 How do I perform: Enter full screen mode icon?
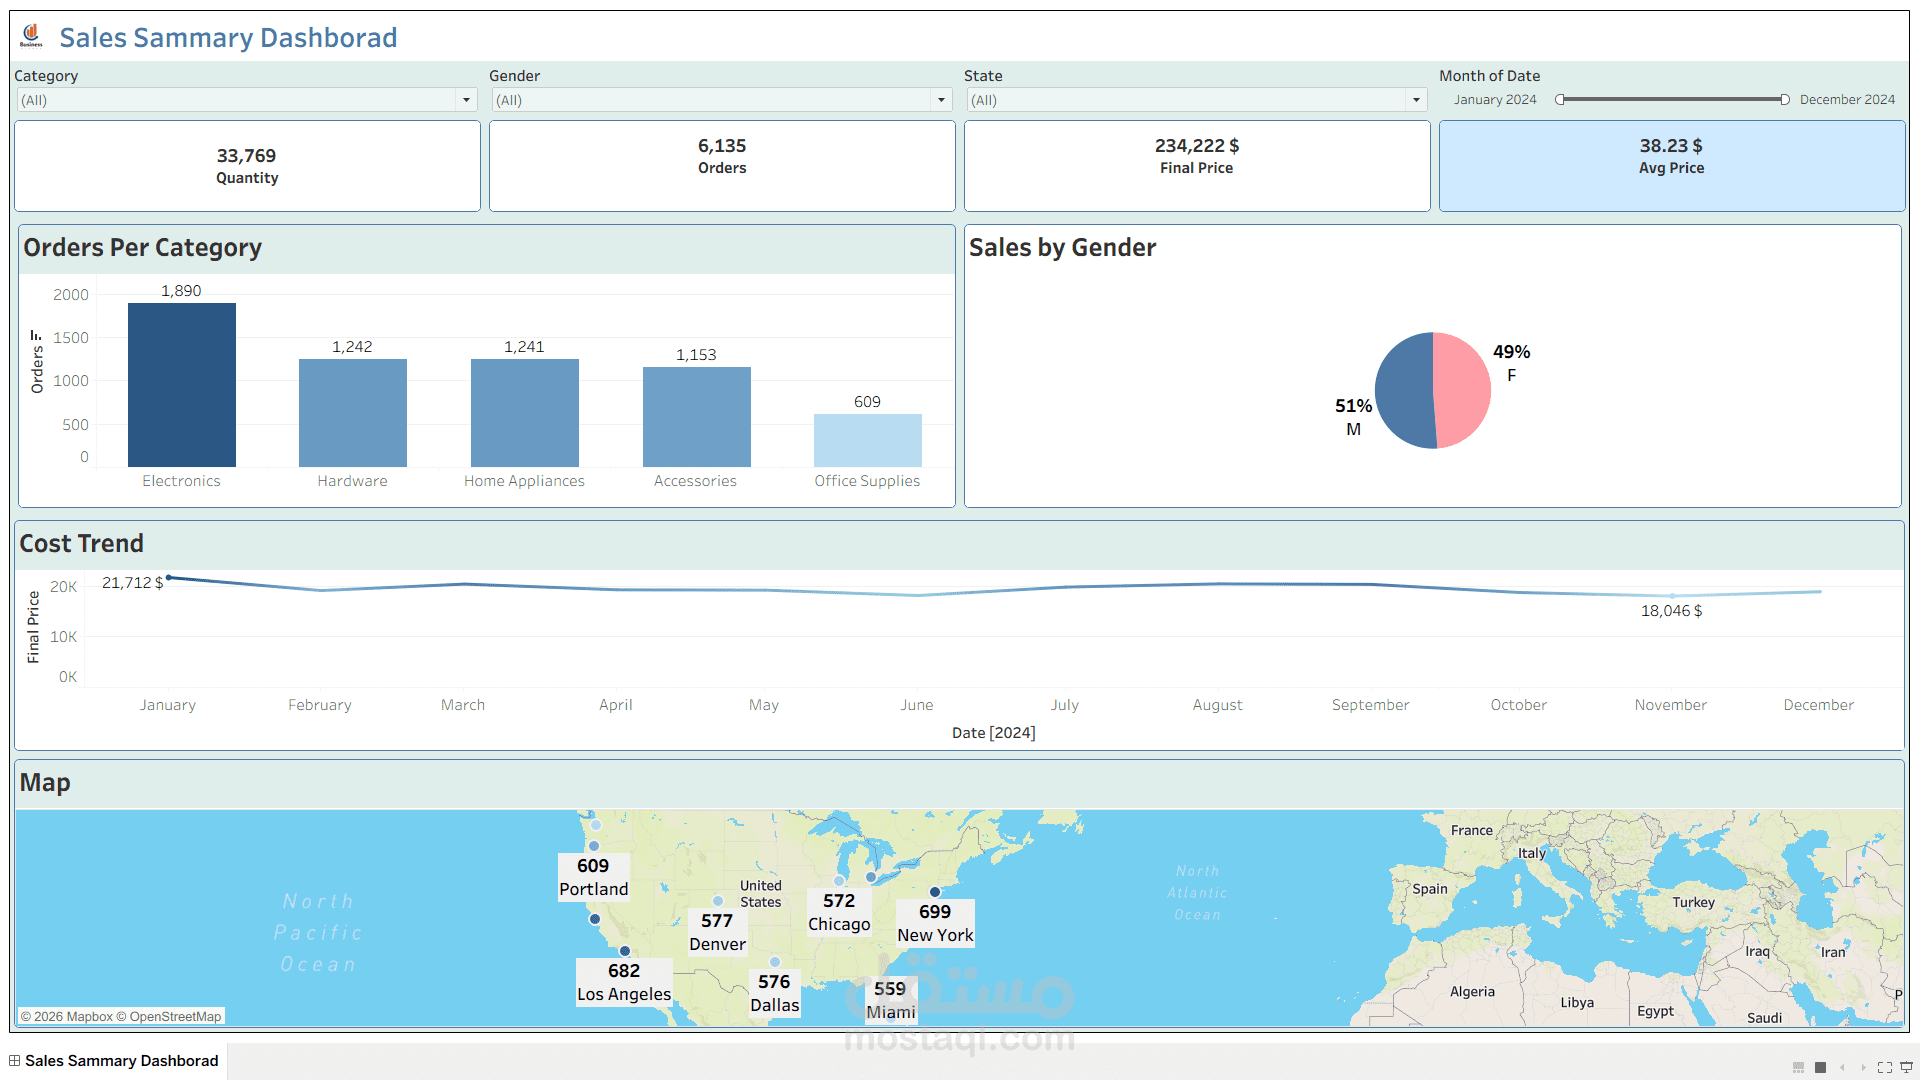(1885, 1067)
